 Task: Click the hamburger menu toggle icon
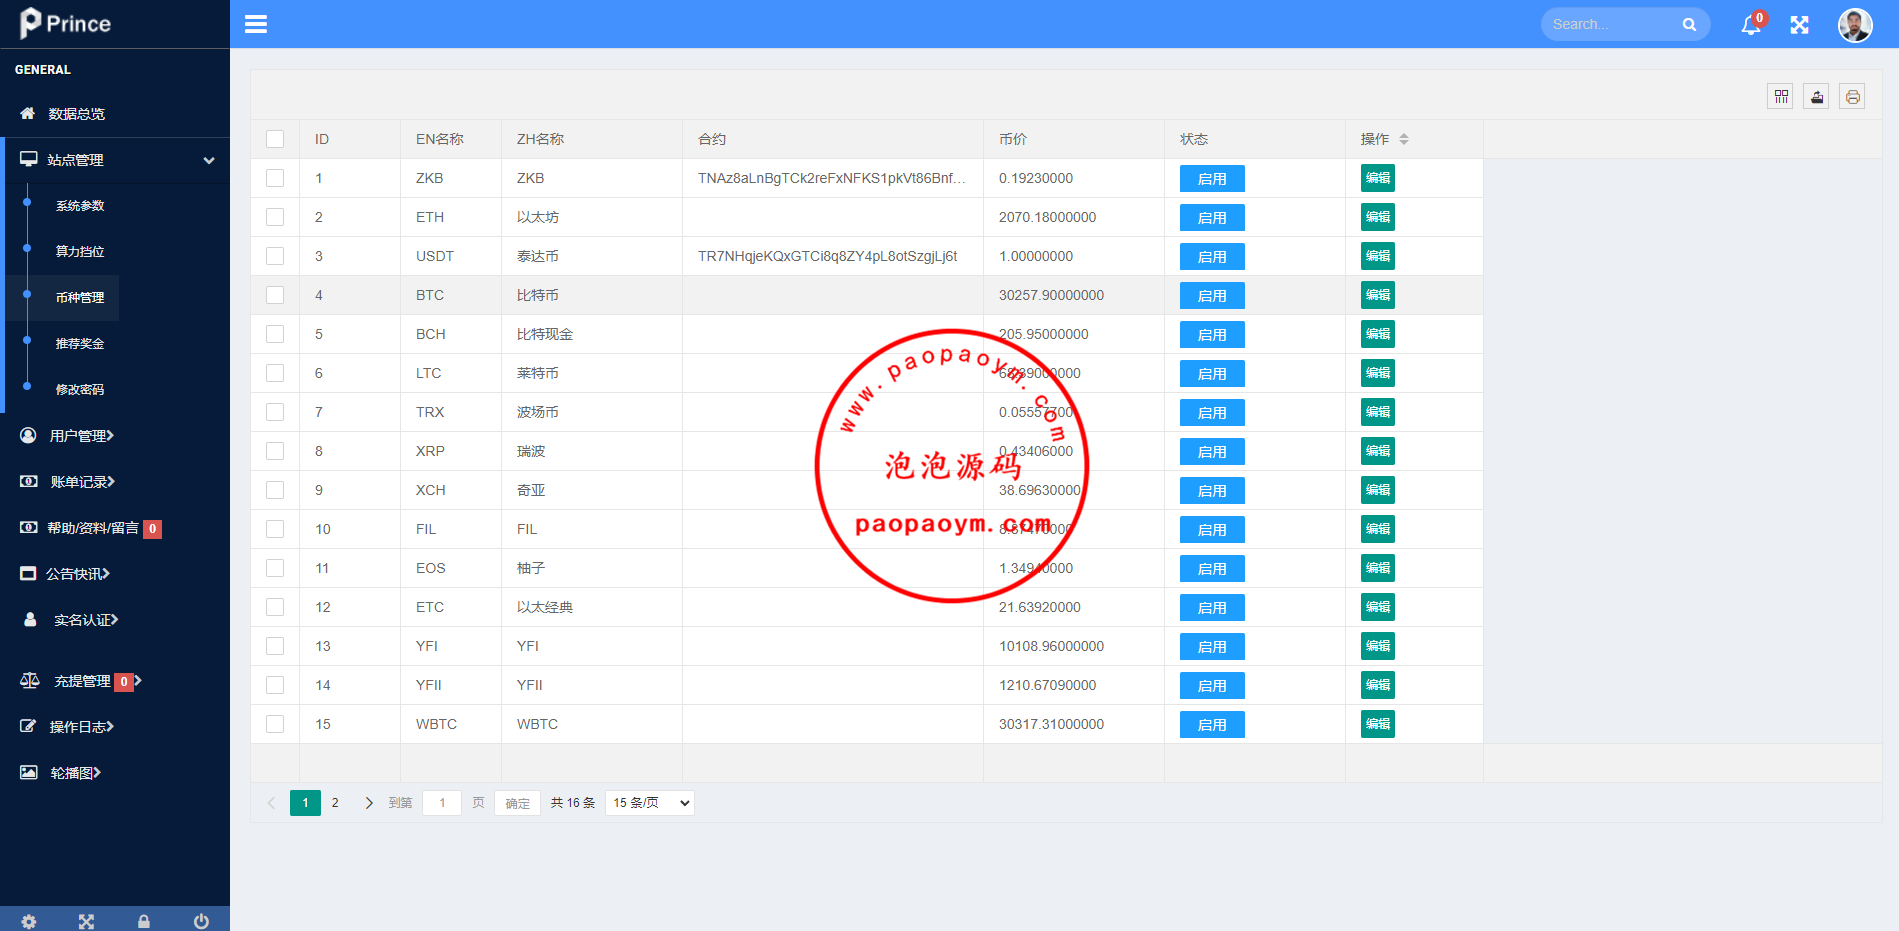click(256, 24)
